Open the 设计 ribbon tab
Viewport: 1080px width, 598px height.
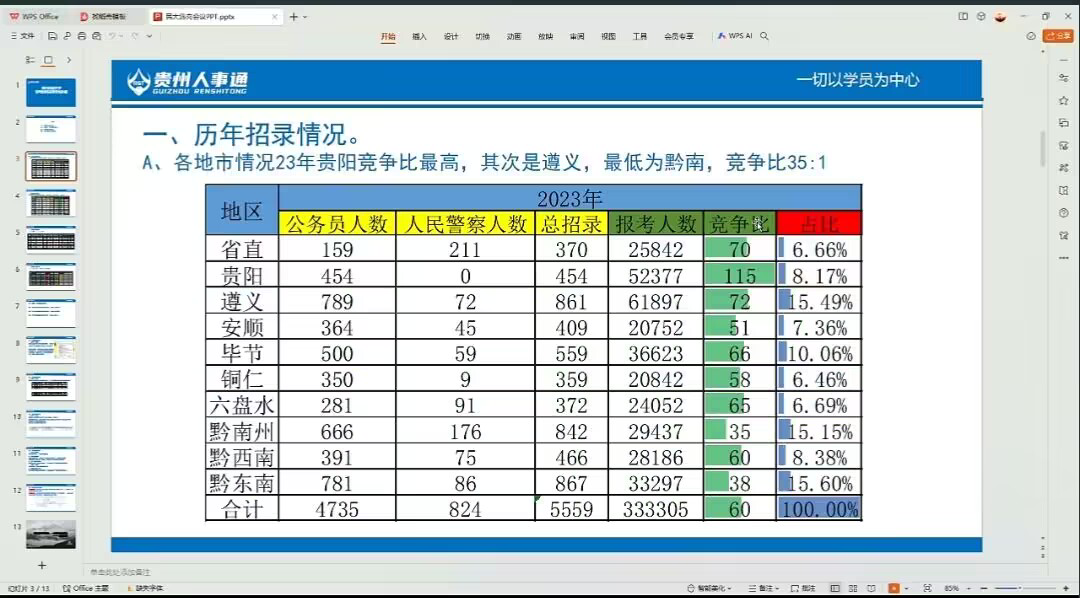[x=451, y=36]
